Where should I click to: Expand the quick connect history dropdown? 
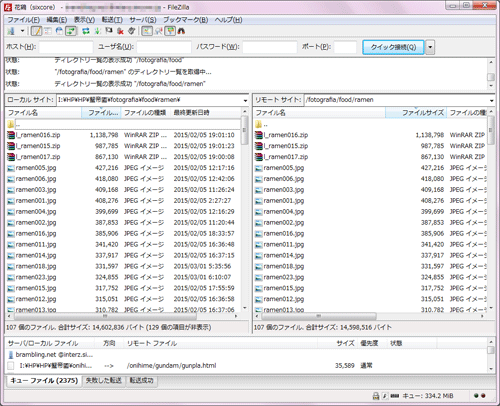(430, 47)
